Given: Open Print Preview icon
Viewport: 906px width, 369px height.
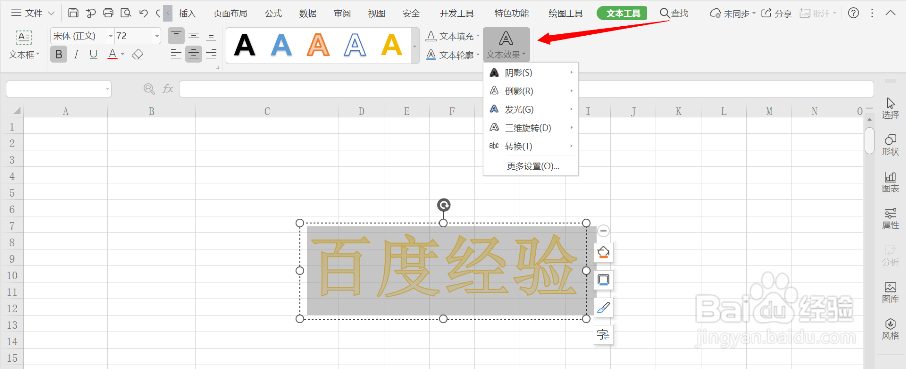Looking at the screenshot, I should [x=125, y=13].
